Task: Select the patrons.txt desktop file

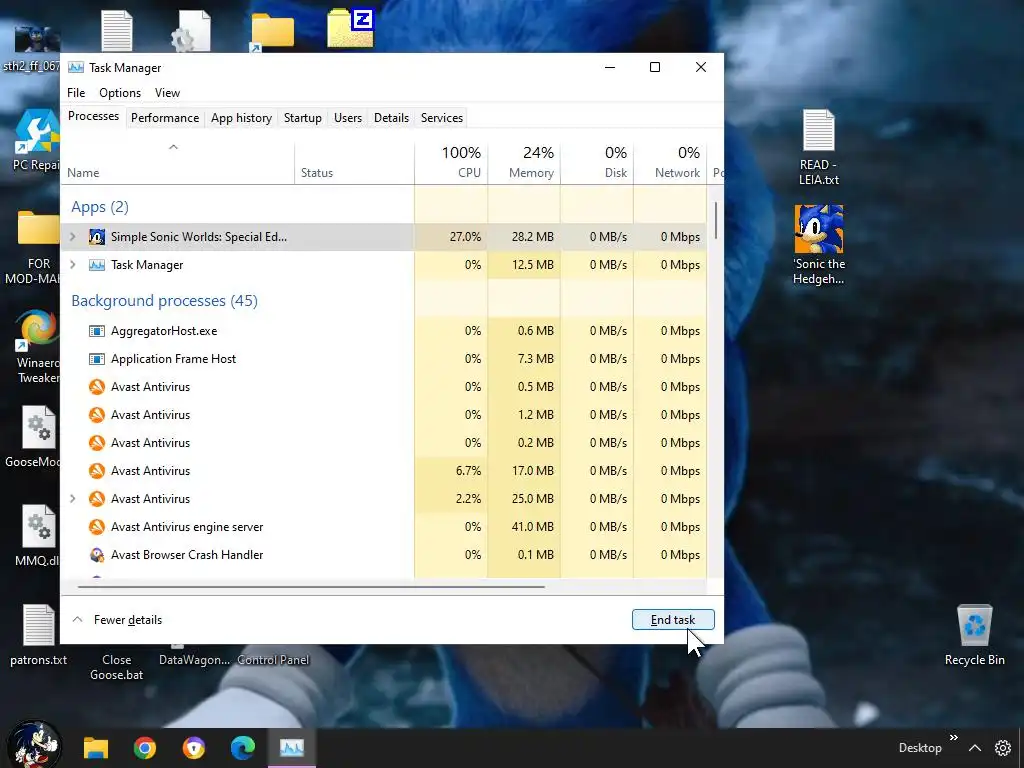Action: coord(39,635)
